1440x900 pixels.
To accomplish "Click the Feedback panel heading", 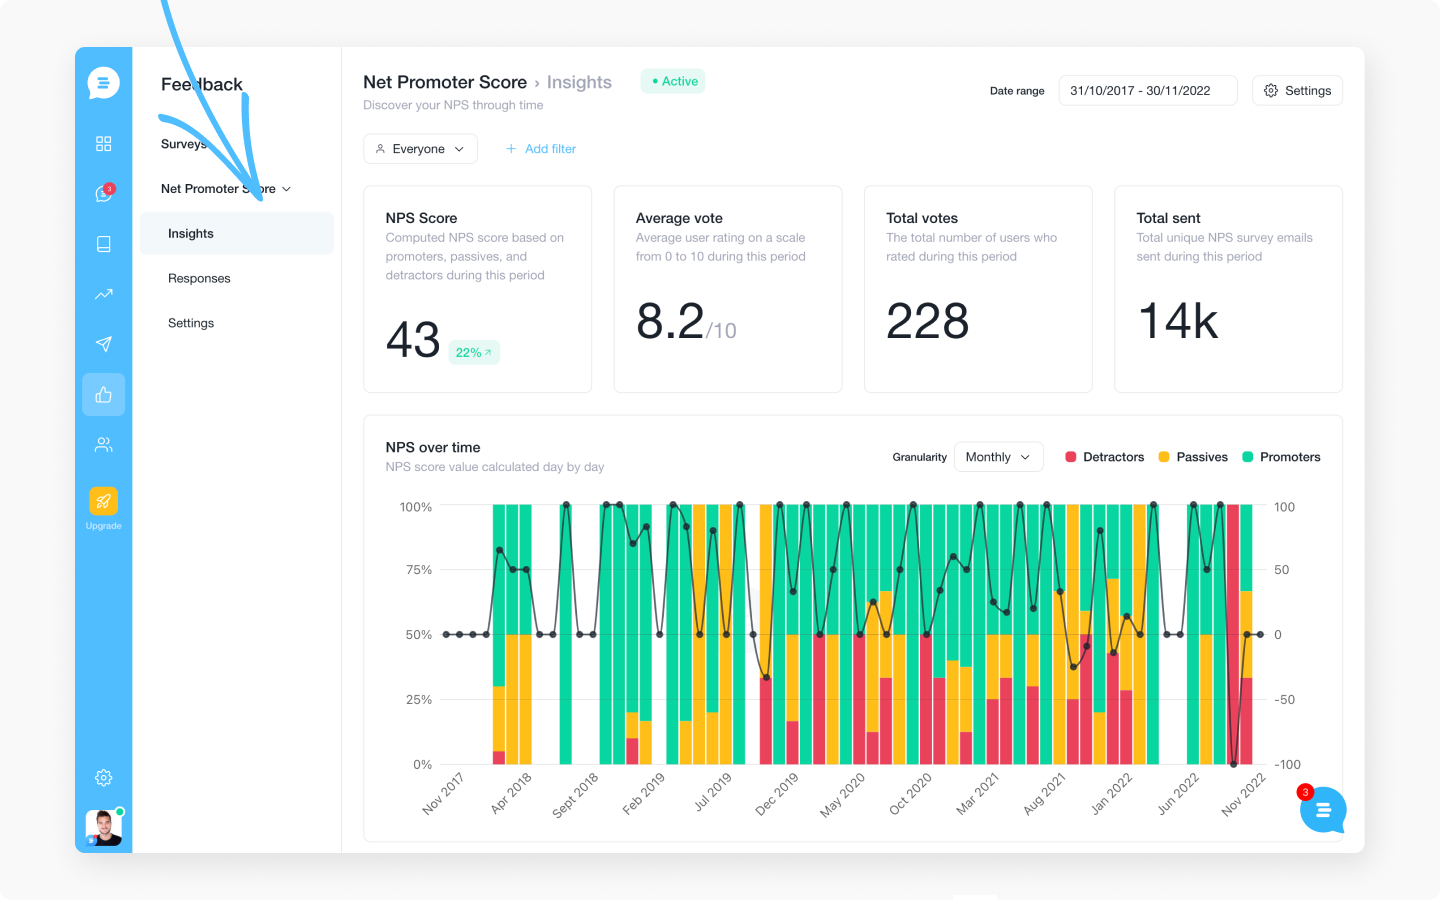I will point(202,85).
